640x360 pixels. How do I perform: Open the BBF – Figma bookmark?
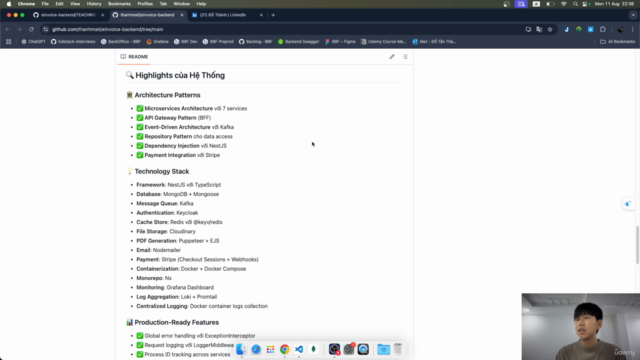(x=340, y=42)
